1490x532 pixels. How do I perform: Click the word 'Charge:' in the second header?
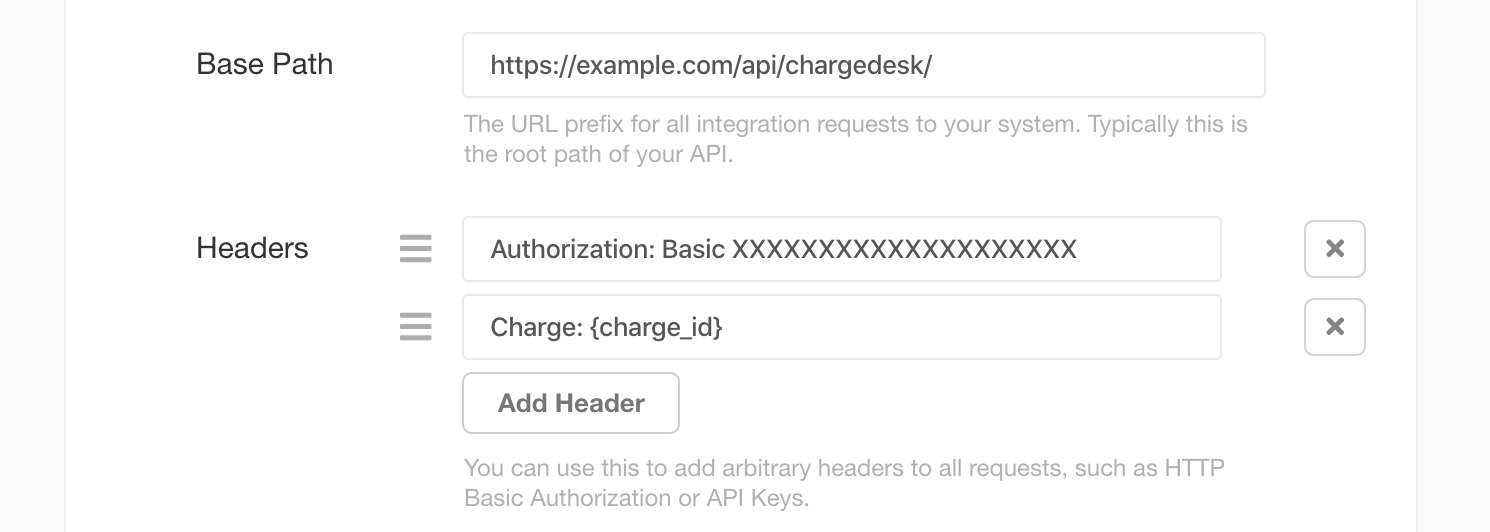[x=533, y=327]
